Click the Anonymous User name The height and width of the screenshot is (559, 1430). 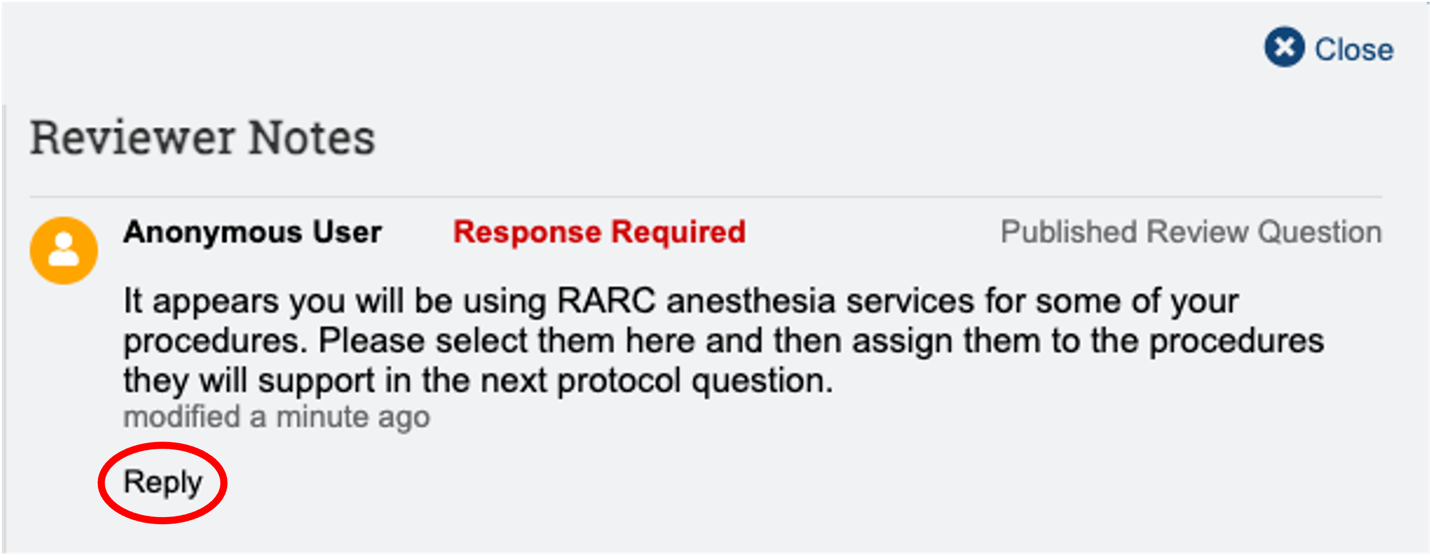click(x=252, y=232)
